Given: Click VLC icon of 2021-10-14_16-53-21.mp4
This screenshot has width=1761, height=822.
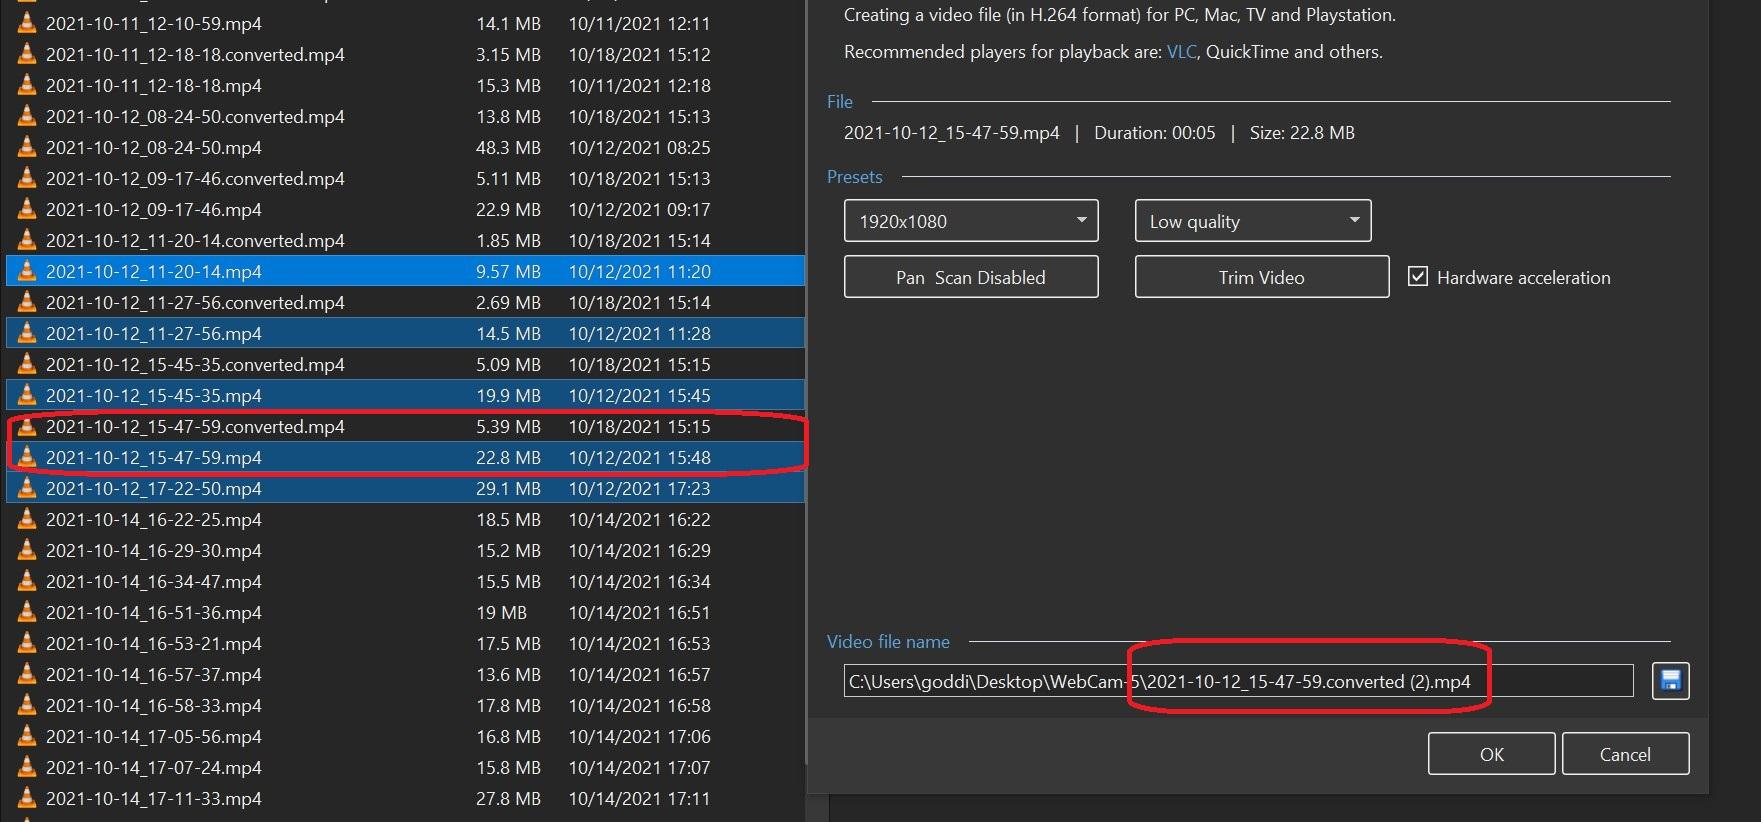Looking at the screenshot, I should pyautogui.click(x=27, y=643).
